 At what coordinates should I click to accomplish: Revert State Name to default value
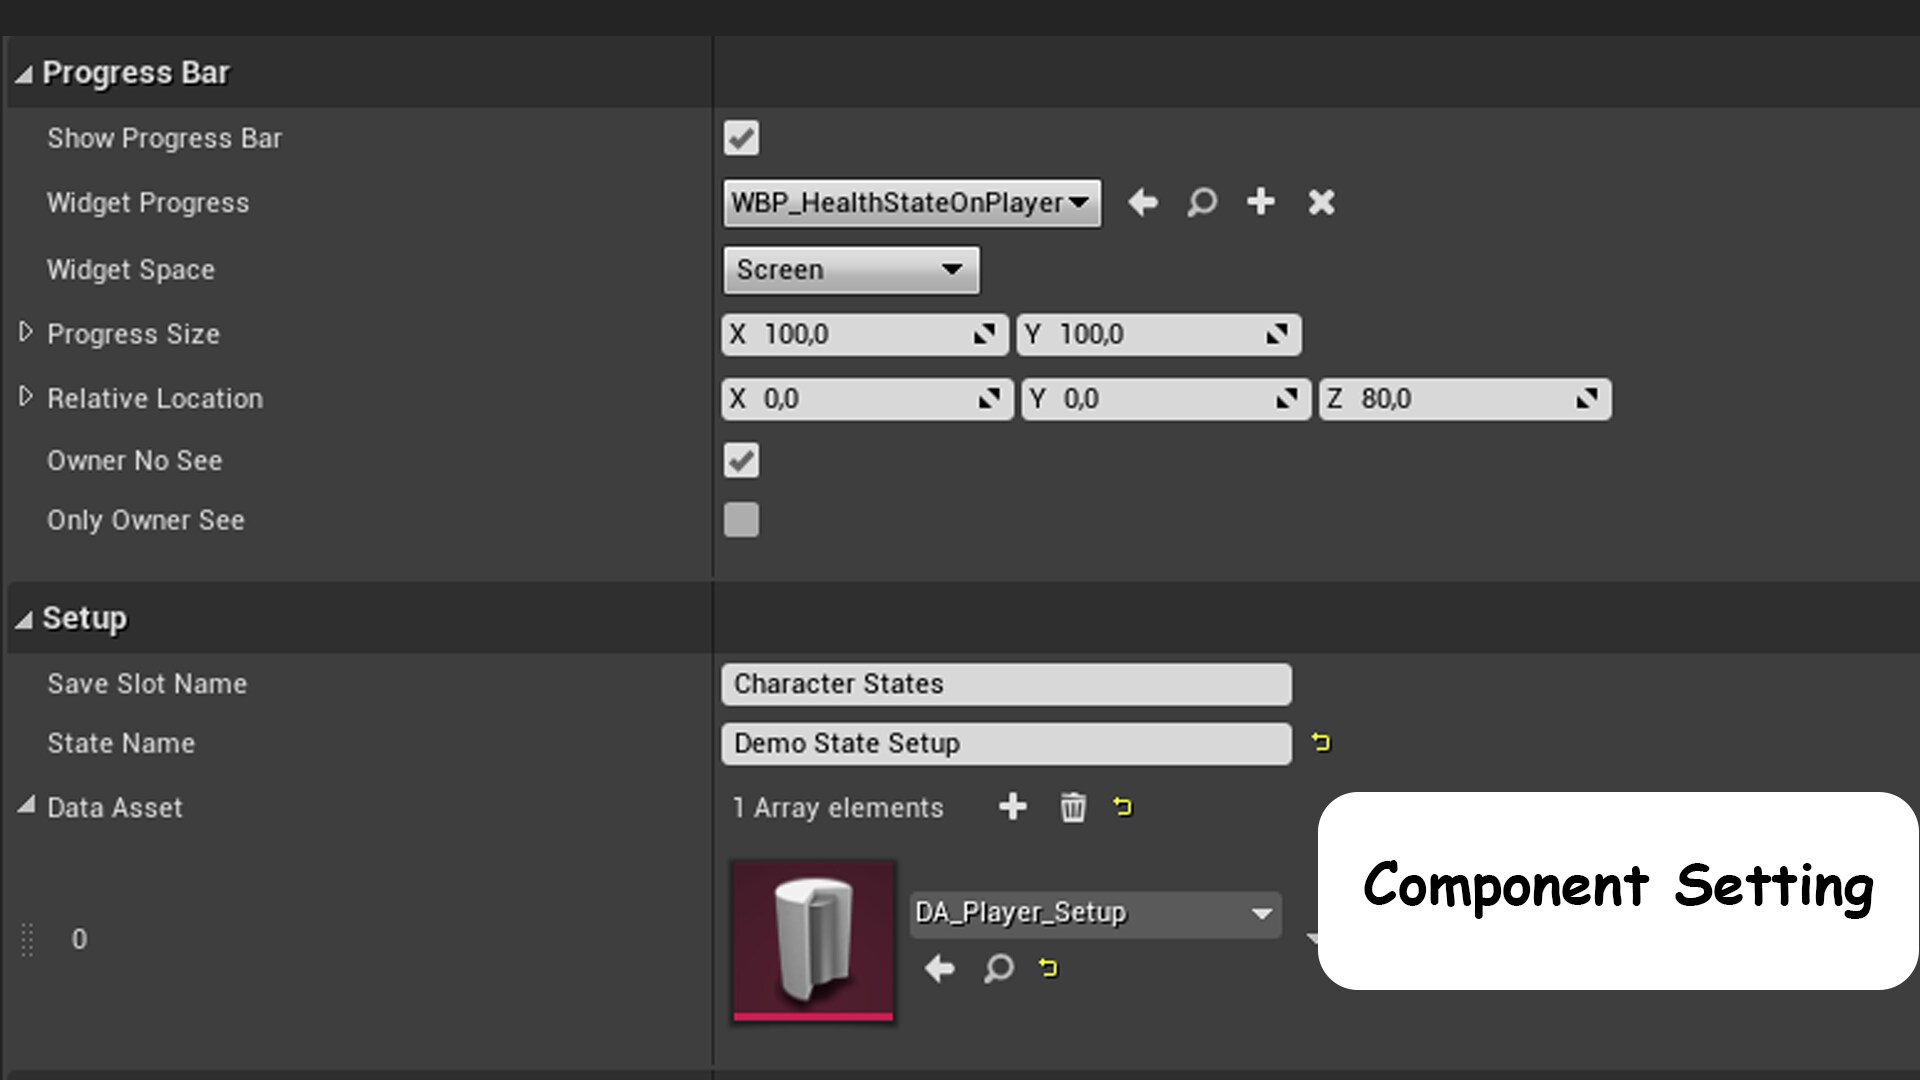[1320, 743]
